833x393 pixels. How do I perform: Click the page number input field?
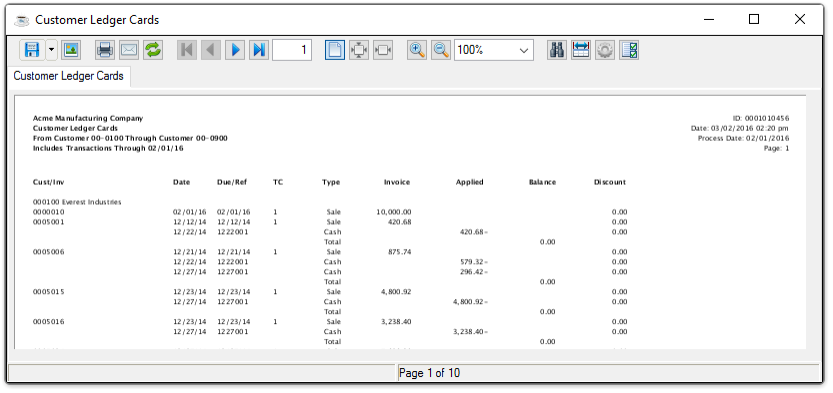tap(292, 50)
